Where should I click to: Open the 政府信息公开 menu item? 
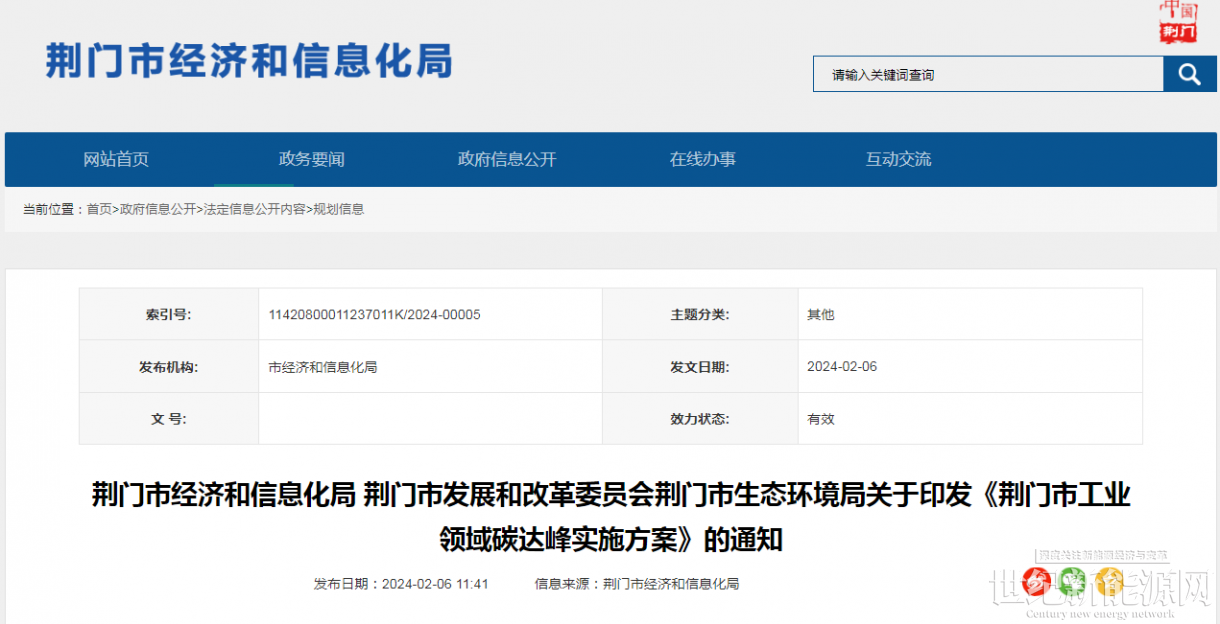(x=507, y=159)
